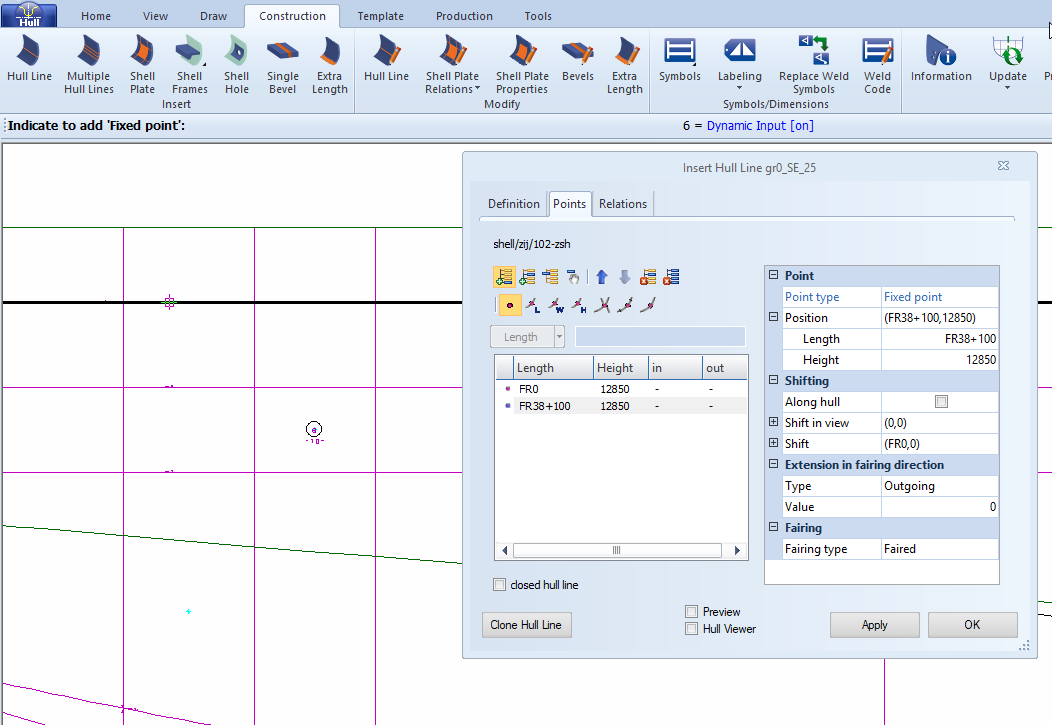Screen dimensions: 1052x725
Task: Open the Weld Code tool
Action: (877, 64)
